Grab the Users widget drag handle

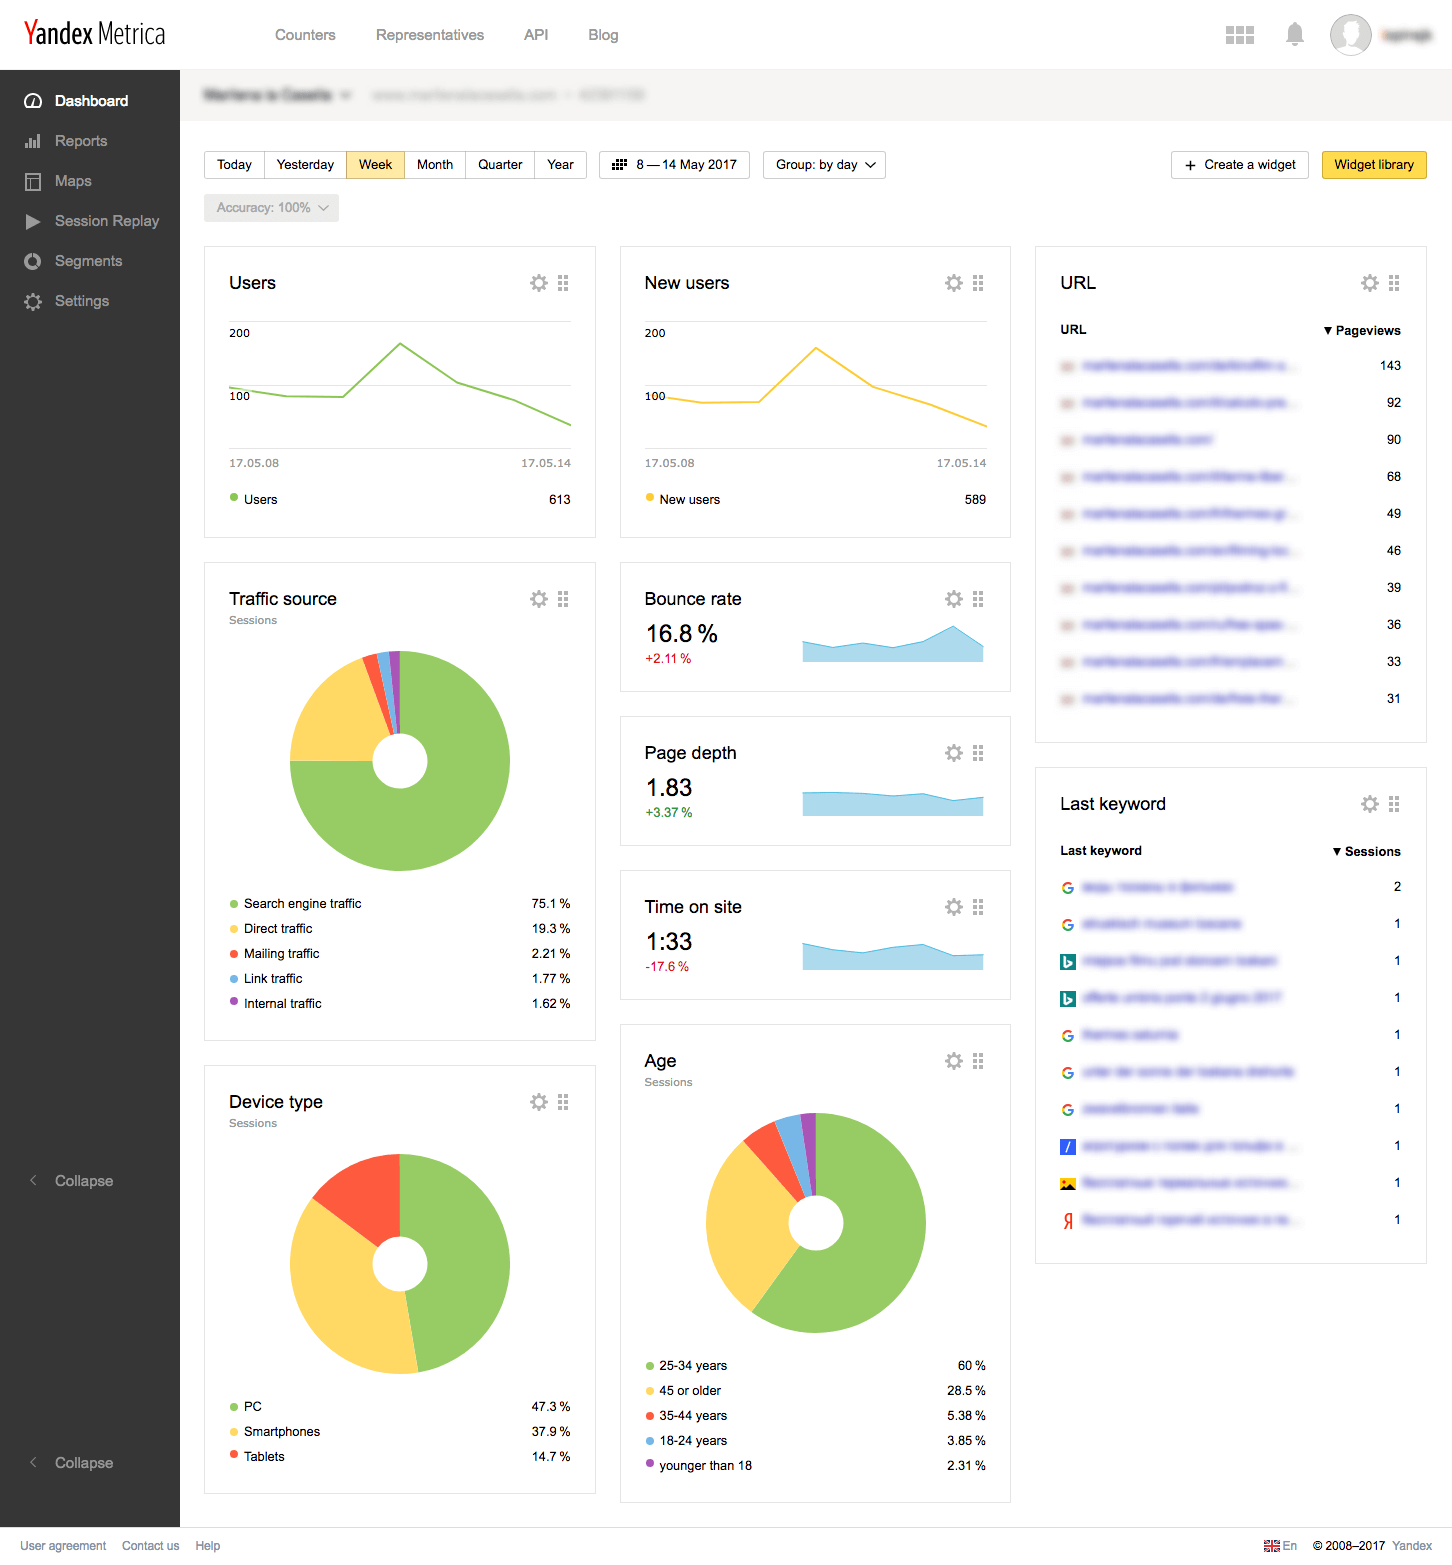563,283
